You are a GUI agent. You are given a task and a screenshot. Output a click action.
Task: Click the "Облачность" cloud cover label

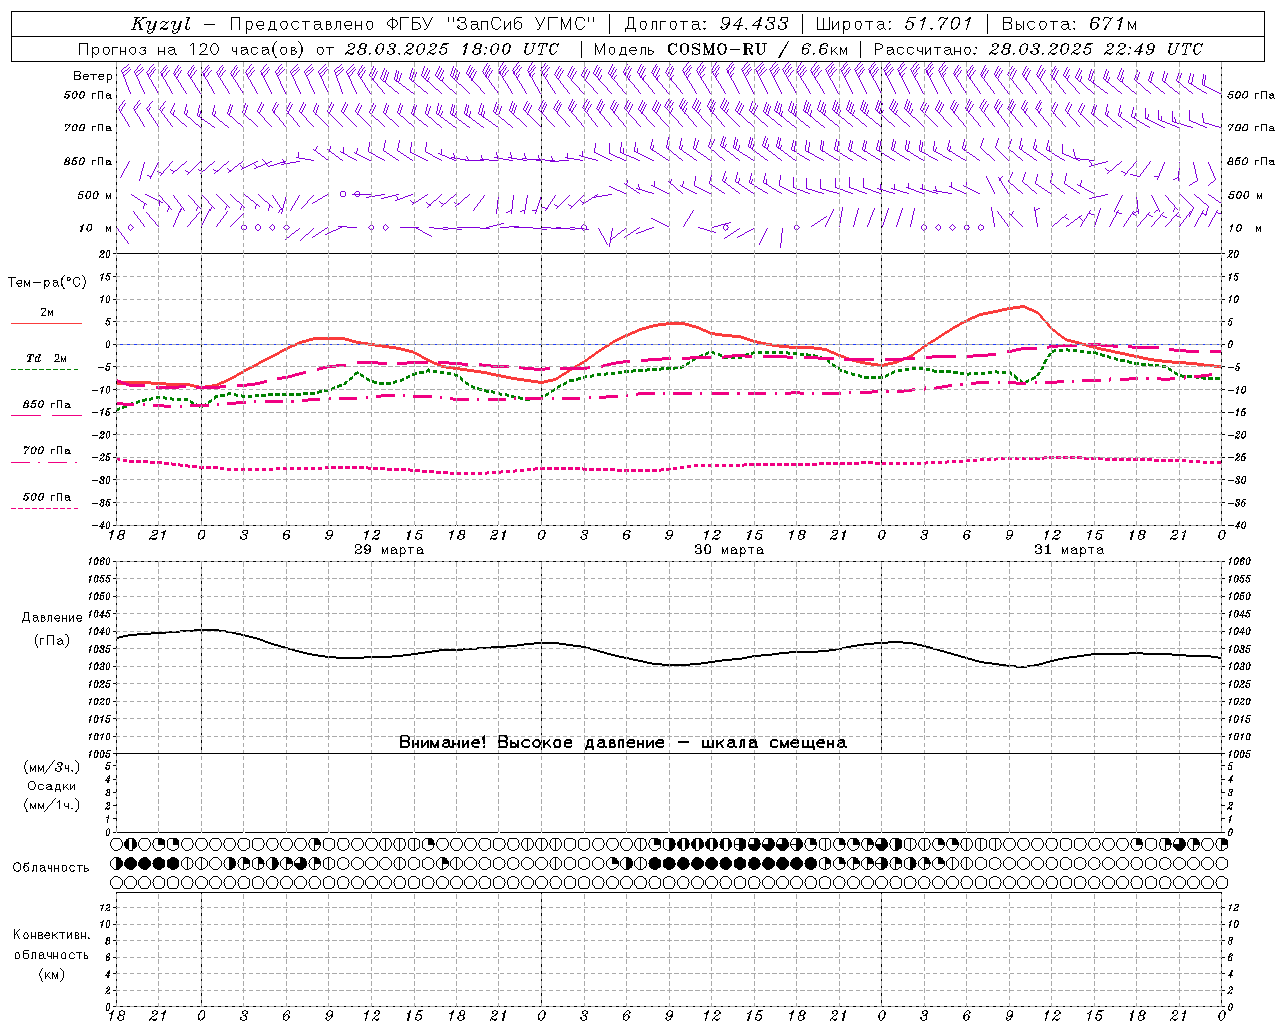(51, 868)
